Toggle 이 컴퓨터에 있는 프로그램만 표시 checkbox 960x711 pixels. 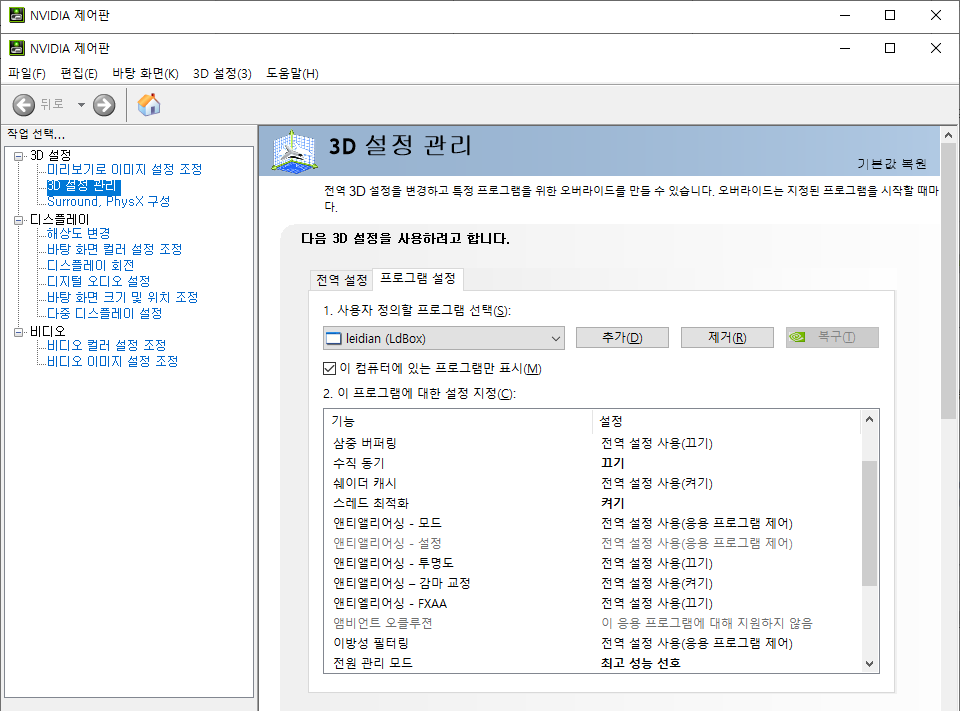tap(329, 368)
